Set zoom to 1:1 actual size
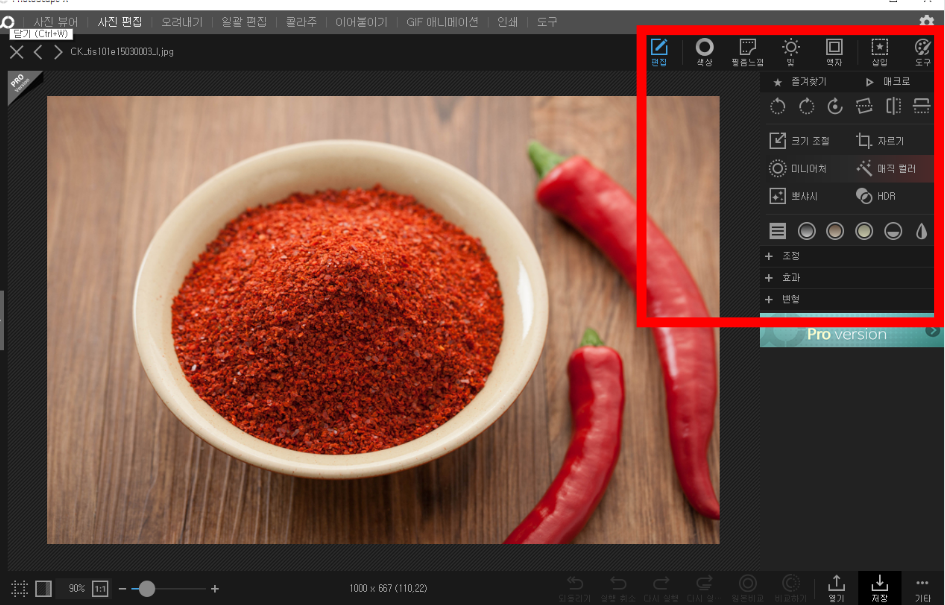Viewport: 945px width, 605px height. pyautogui.click(x=101, y=589)
